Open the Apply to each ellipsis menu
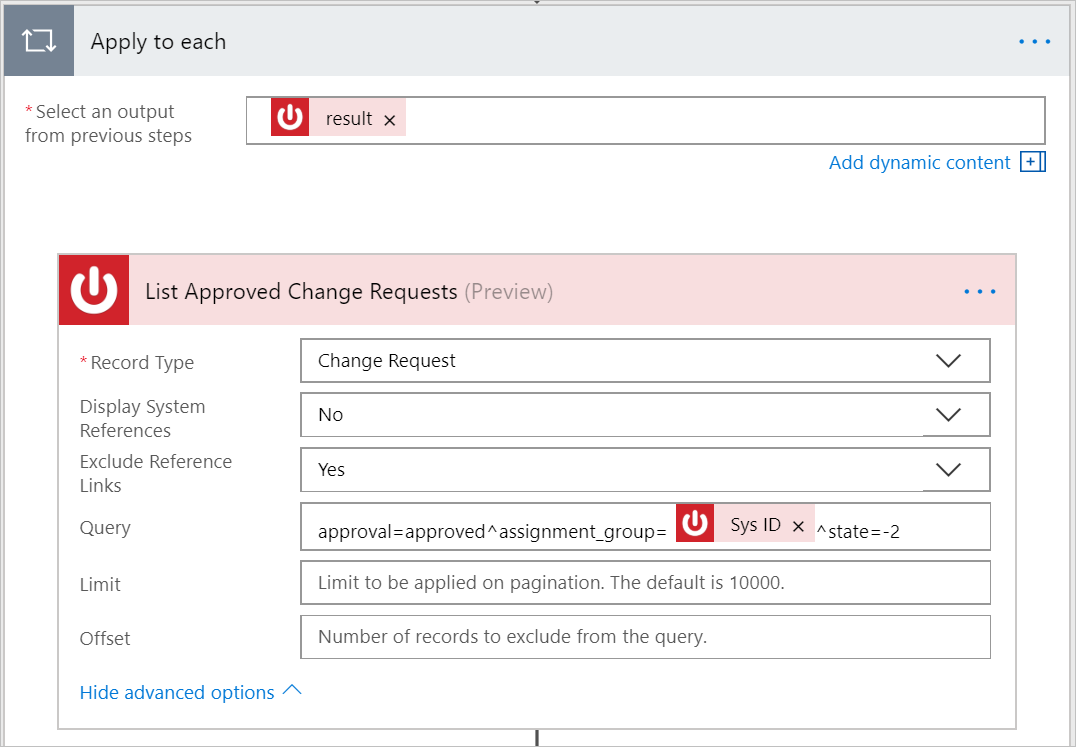Viewport: 1076px width, 747px height. tap(1034, 42)
